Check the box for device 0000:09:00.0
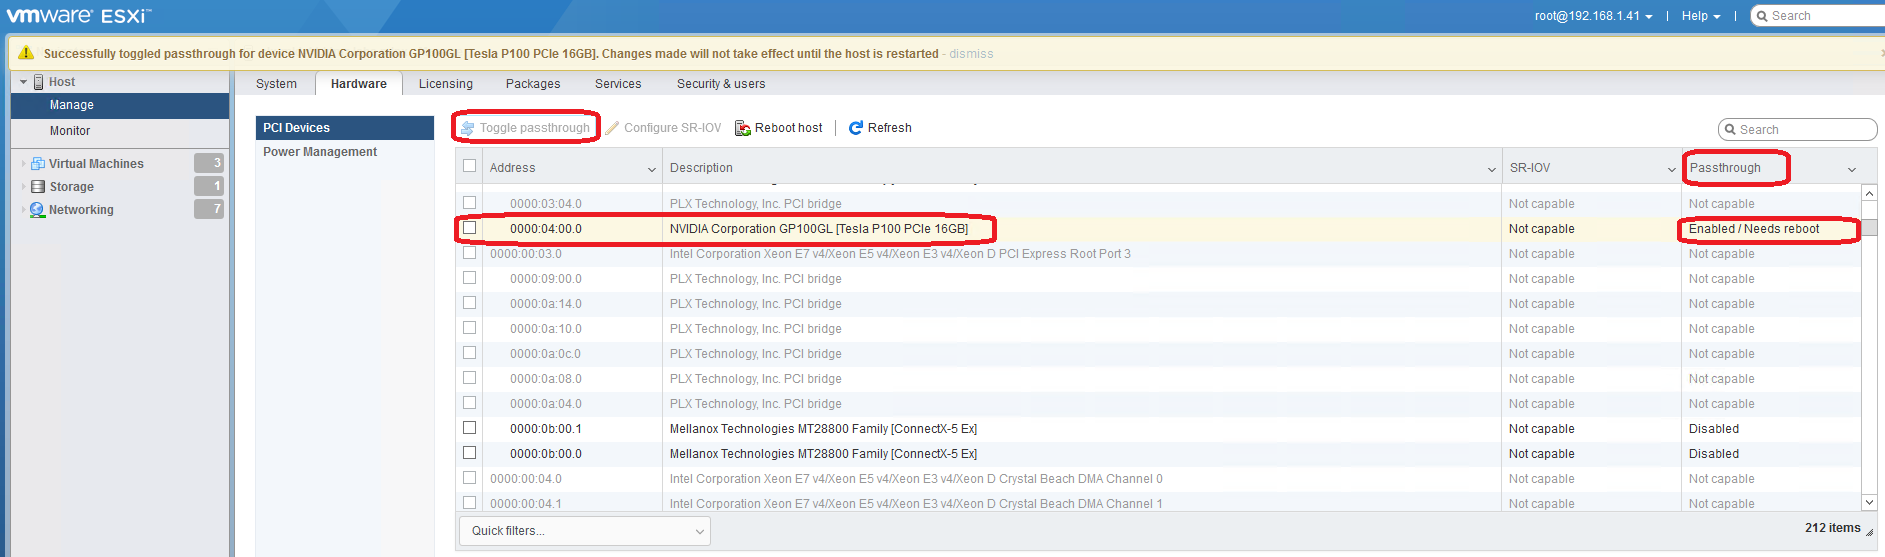 (x=470, y=278)
